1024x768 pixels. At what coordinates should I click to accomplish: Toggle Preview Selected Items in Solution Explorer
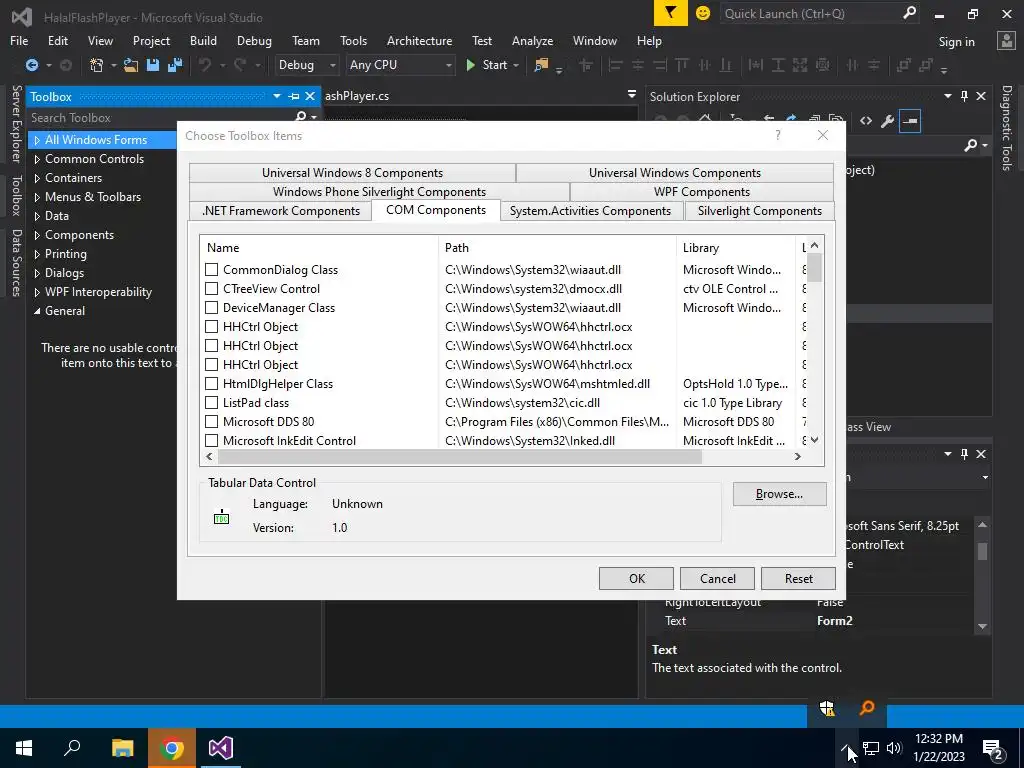910,121
